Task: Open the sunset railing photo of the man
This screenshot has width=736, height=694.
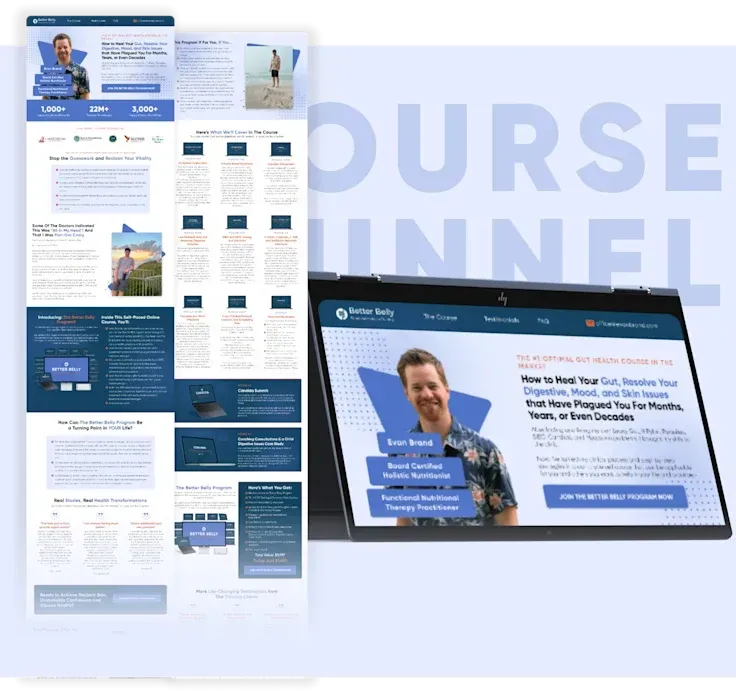Action: [137, 264]
